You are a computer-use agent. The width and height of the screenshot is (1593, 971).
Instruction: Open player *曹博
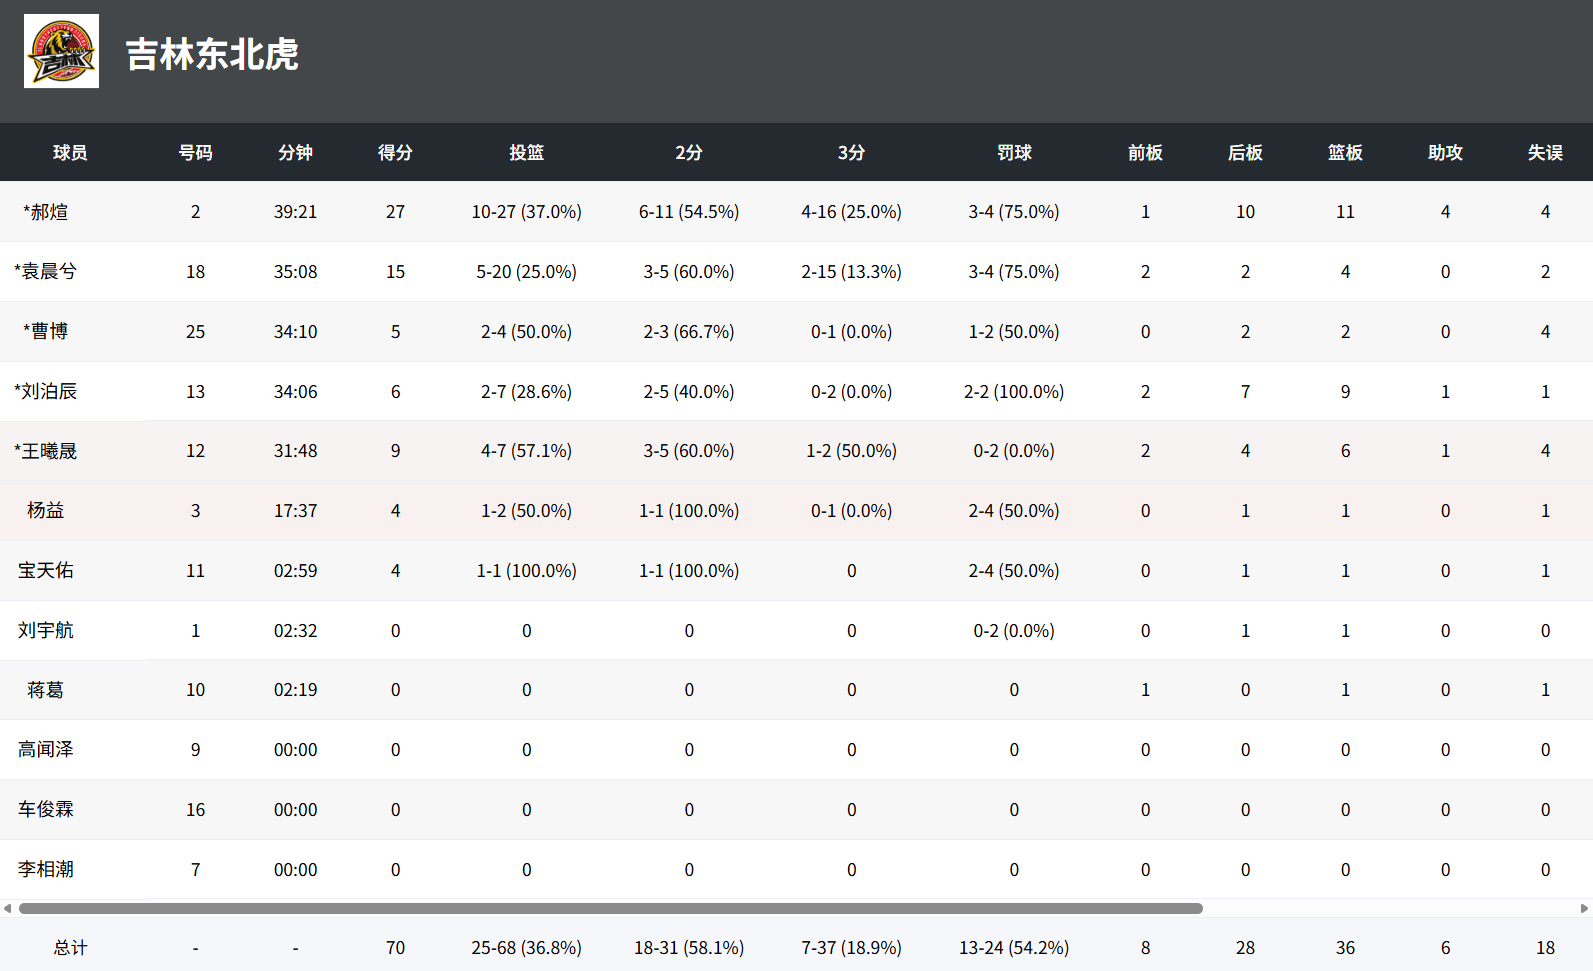(46, 332)
